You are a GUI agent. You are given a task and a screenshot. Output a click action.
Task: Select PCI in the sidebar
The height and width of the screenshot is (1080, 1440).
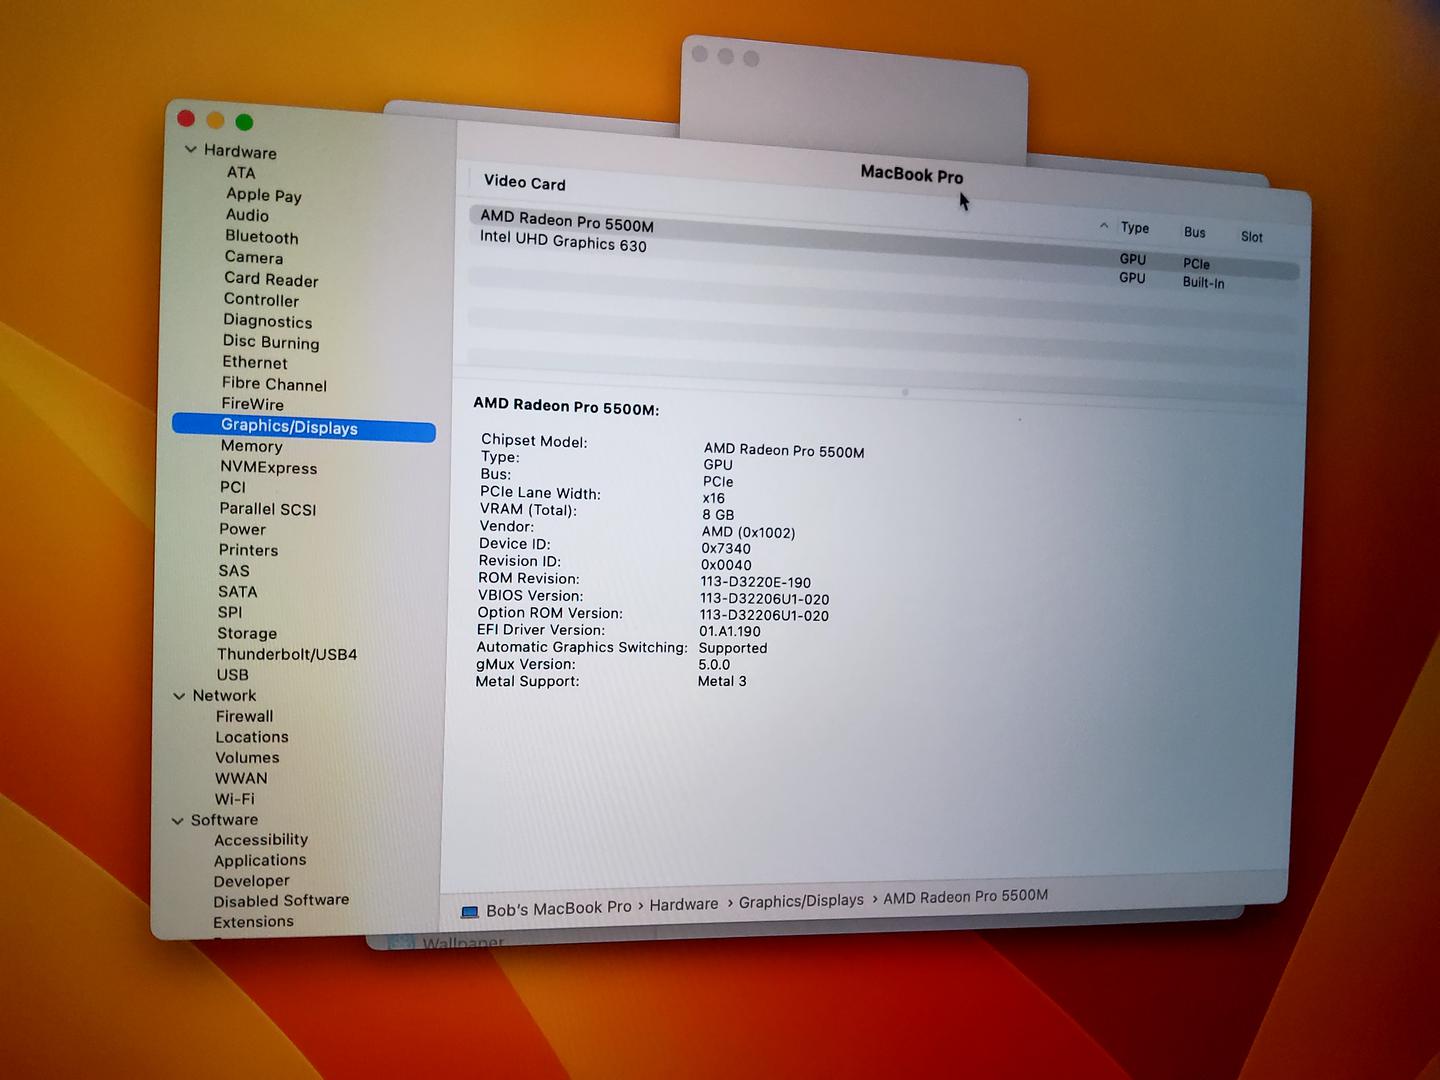[233, 487]
